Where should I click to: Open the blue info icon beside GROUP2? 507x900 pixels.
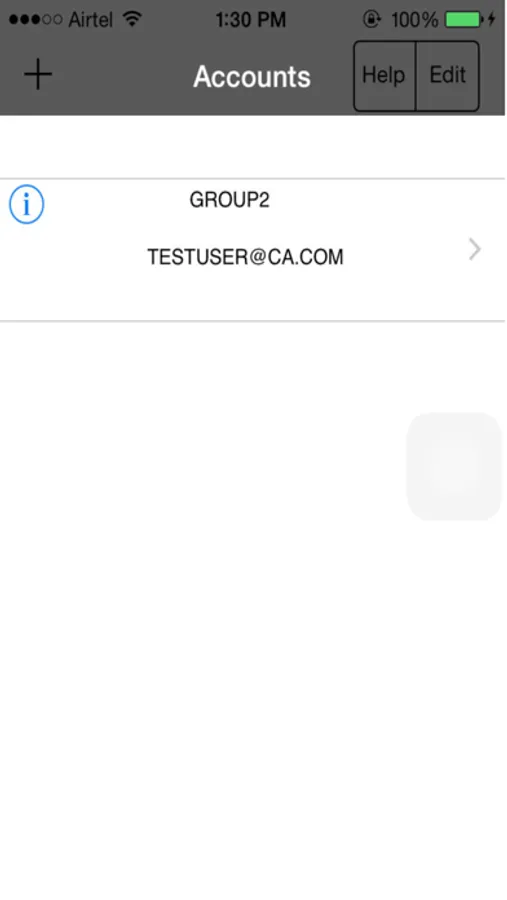pyautogui.click(x=26, y=204)
